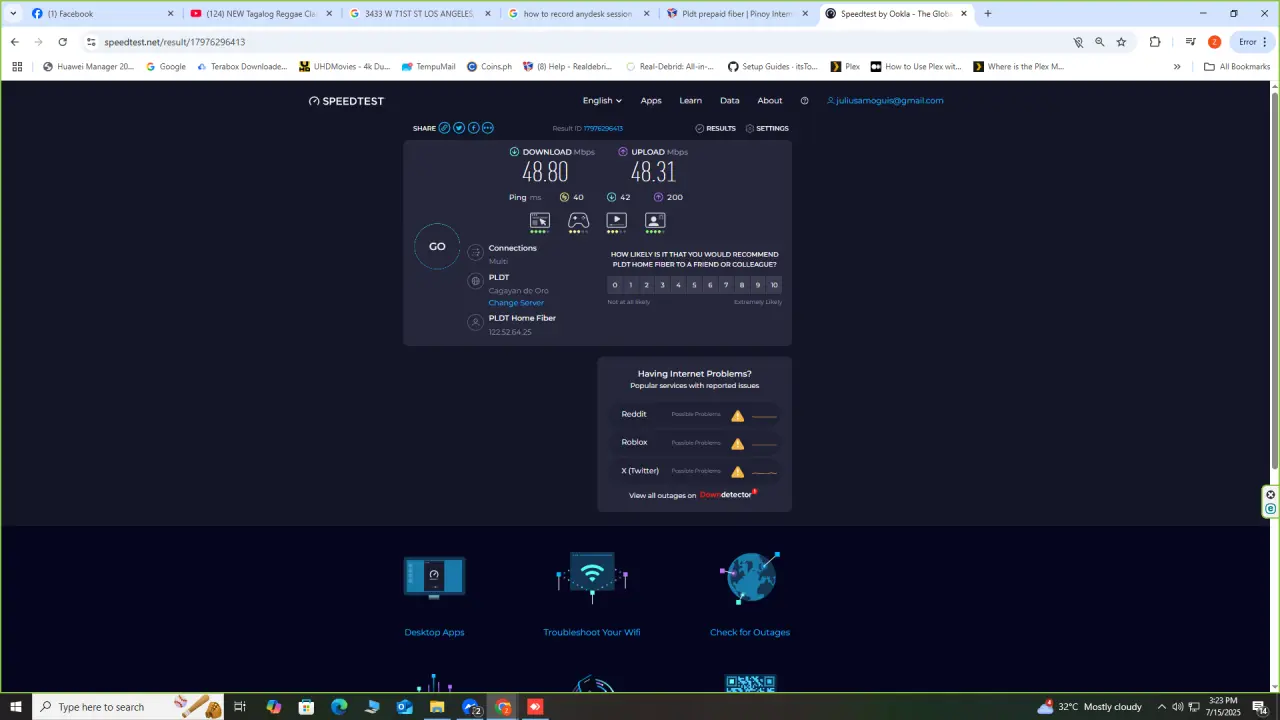The height and width of the screenshot is (720, 1280).
Task: Click the Speedtest logo
Action: [346, 101]
